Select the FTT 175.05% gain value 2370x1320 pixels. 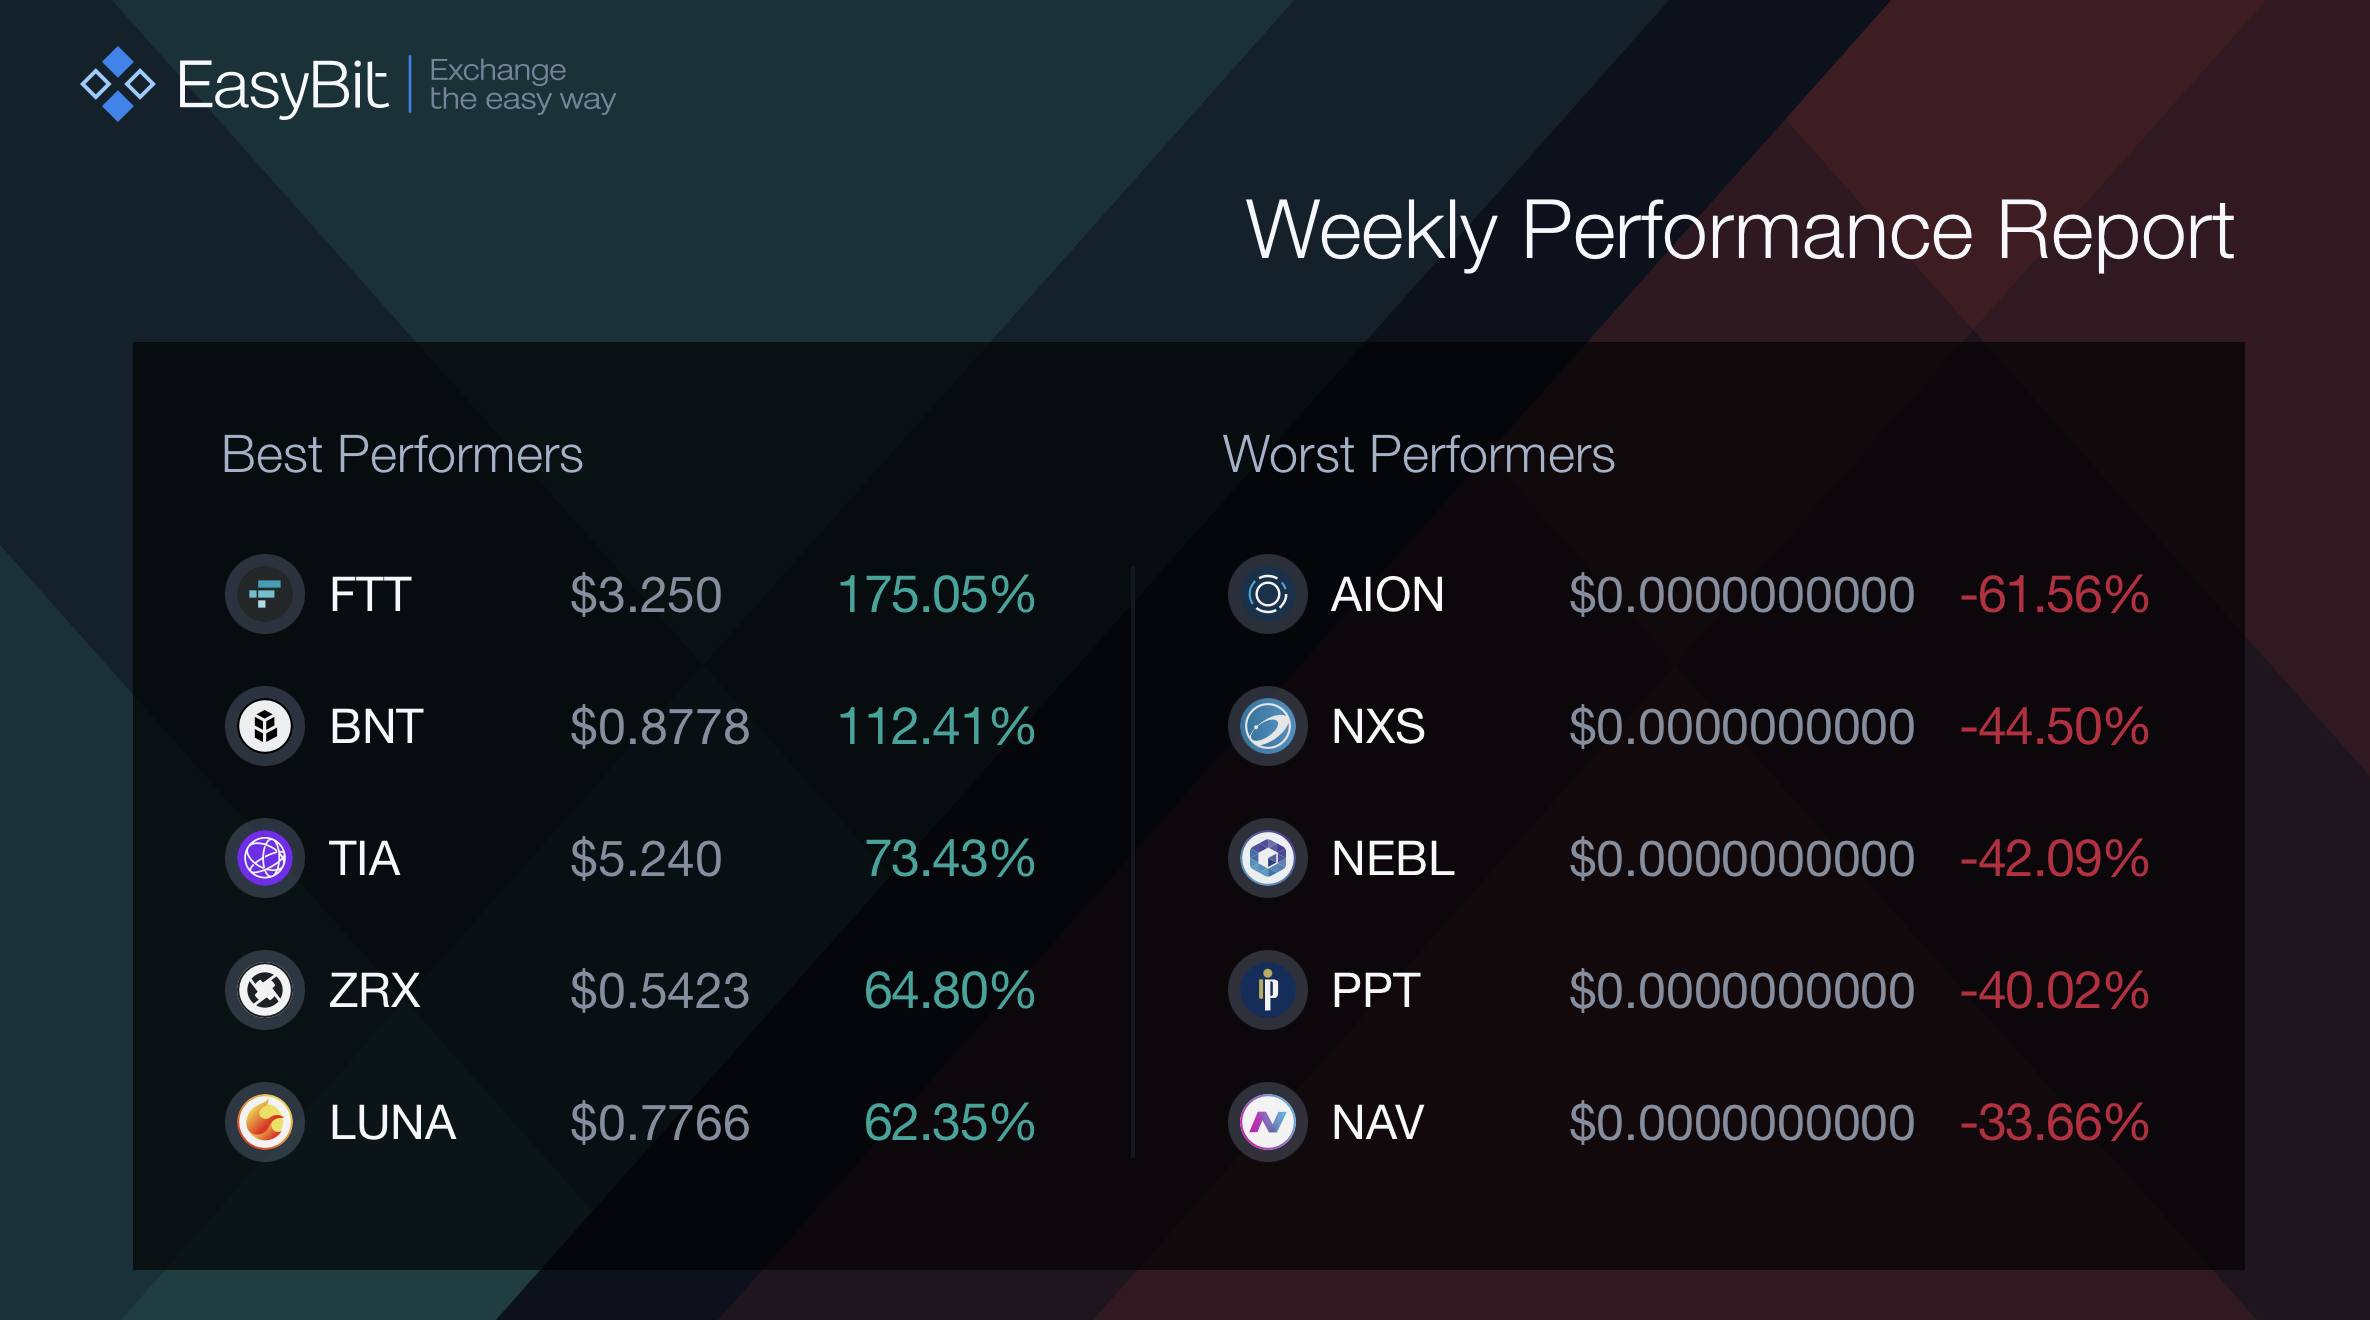[x=936, y=594]
